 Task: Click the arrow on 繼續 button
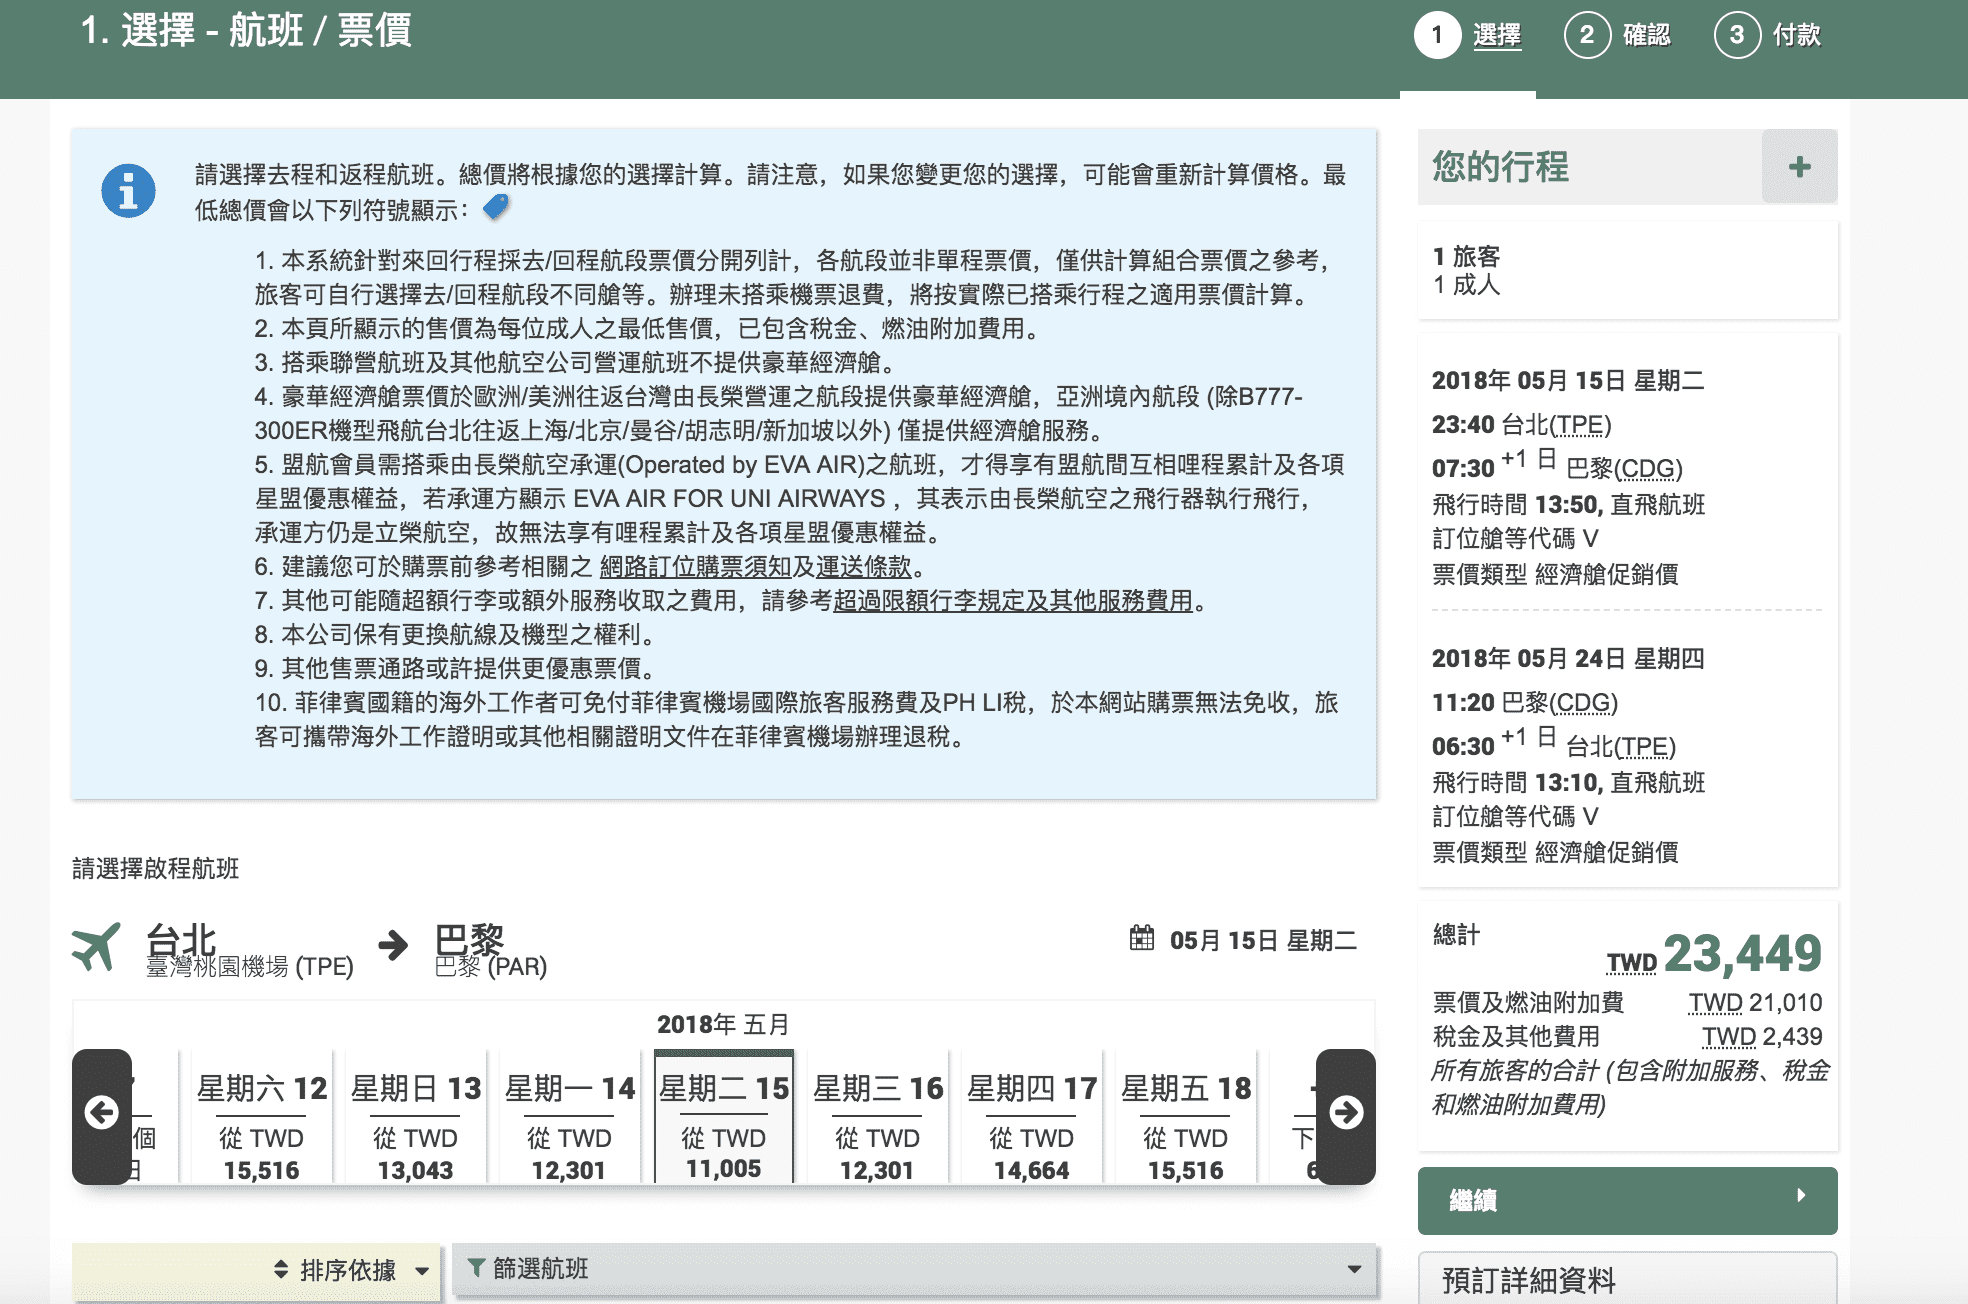[1801, 1195]
